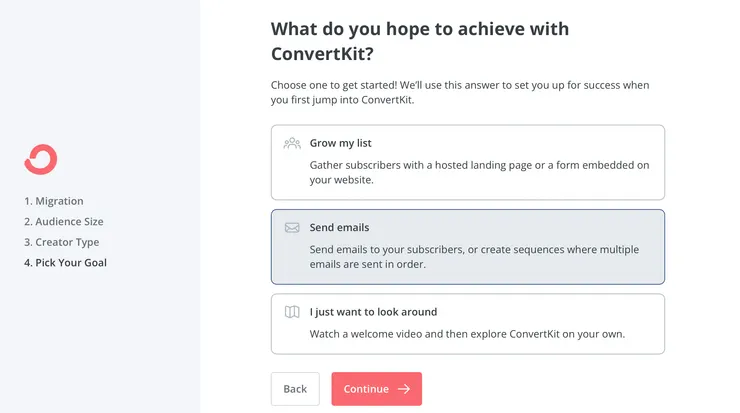
Task: Click empty space inside the look around card
Action: point(600,312)
